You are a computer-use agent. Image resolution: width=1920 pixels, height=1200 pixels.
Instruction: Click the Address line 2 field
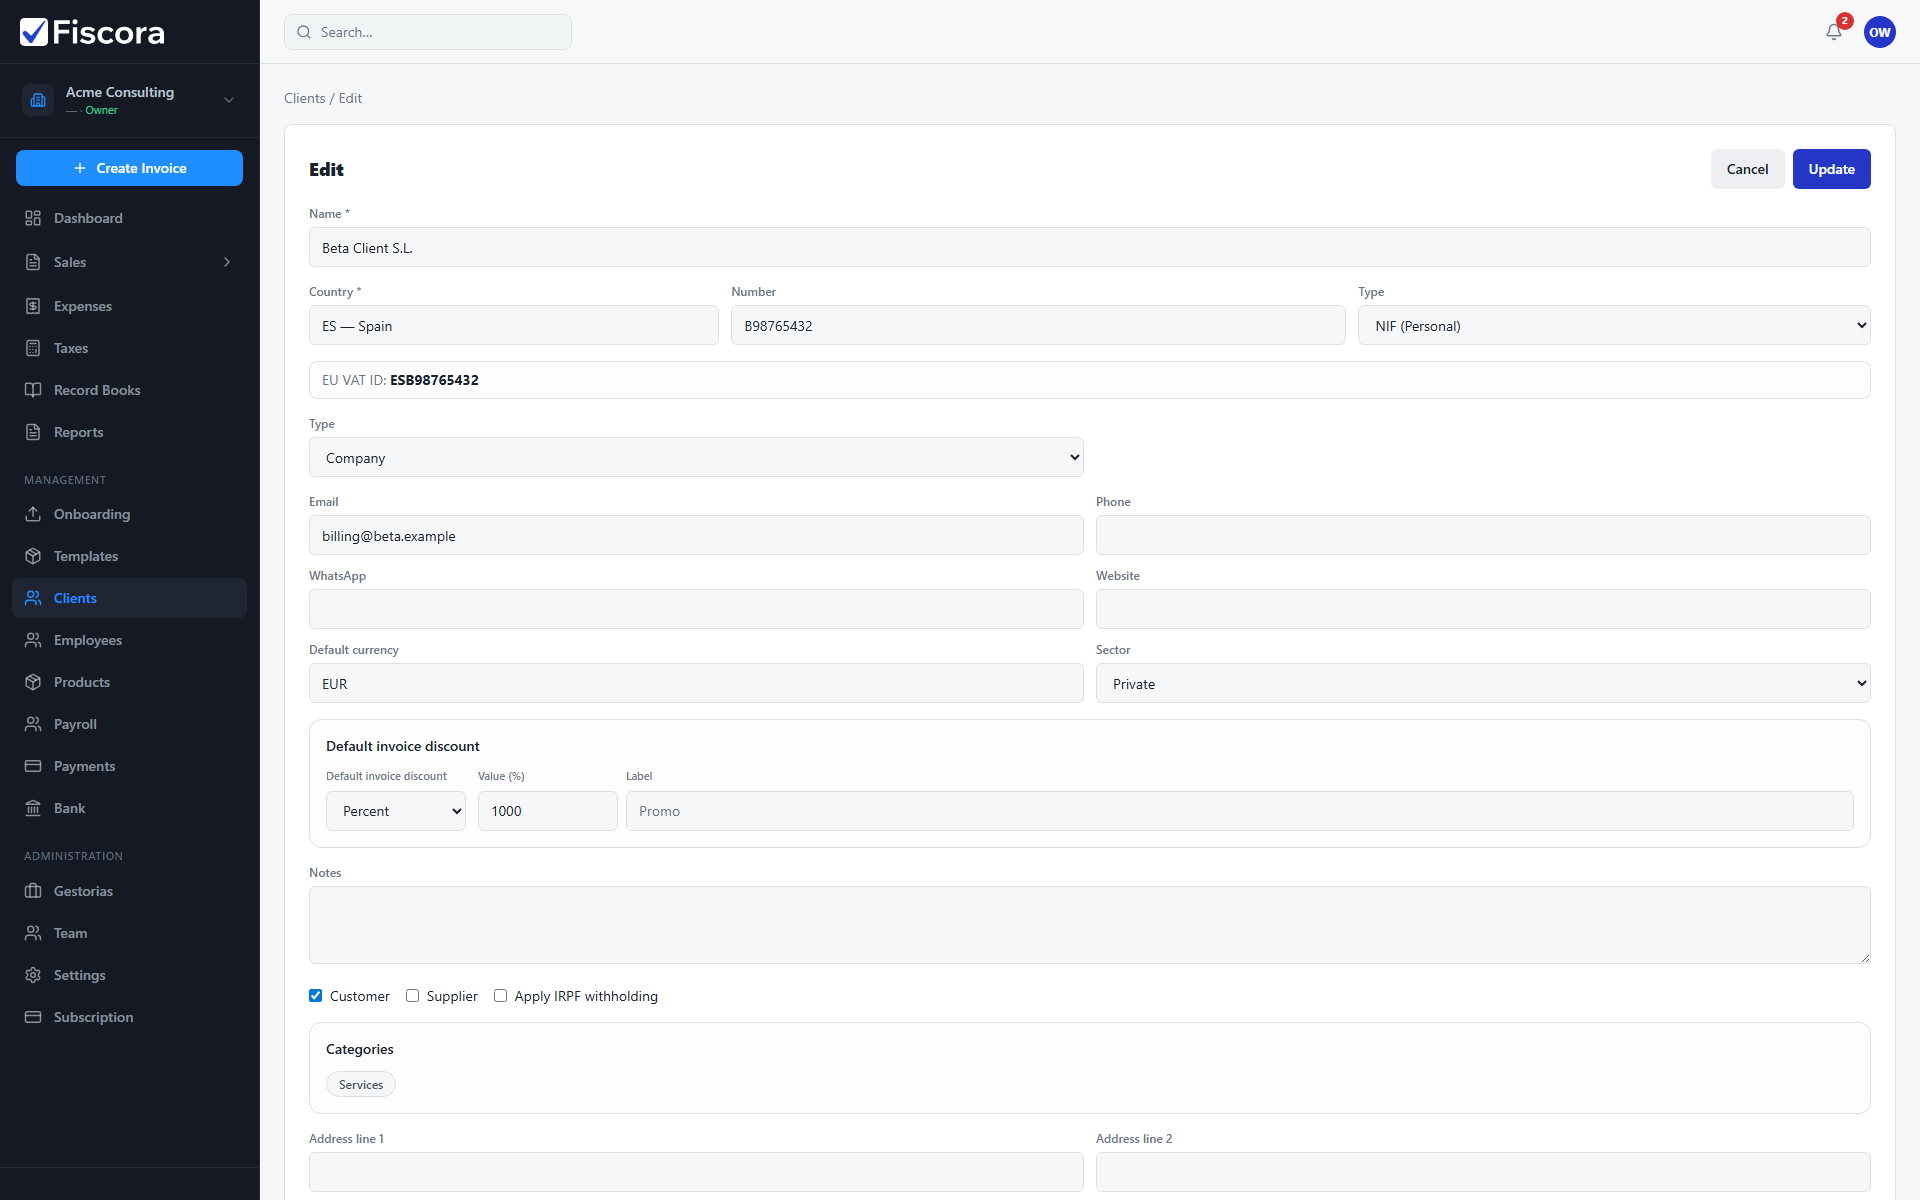(1483, 1172)
